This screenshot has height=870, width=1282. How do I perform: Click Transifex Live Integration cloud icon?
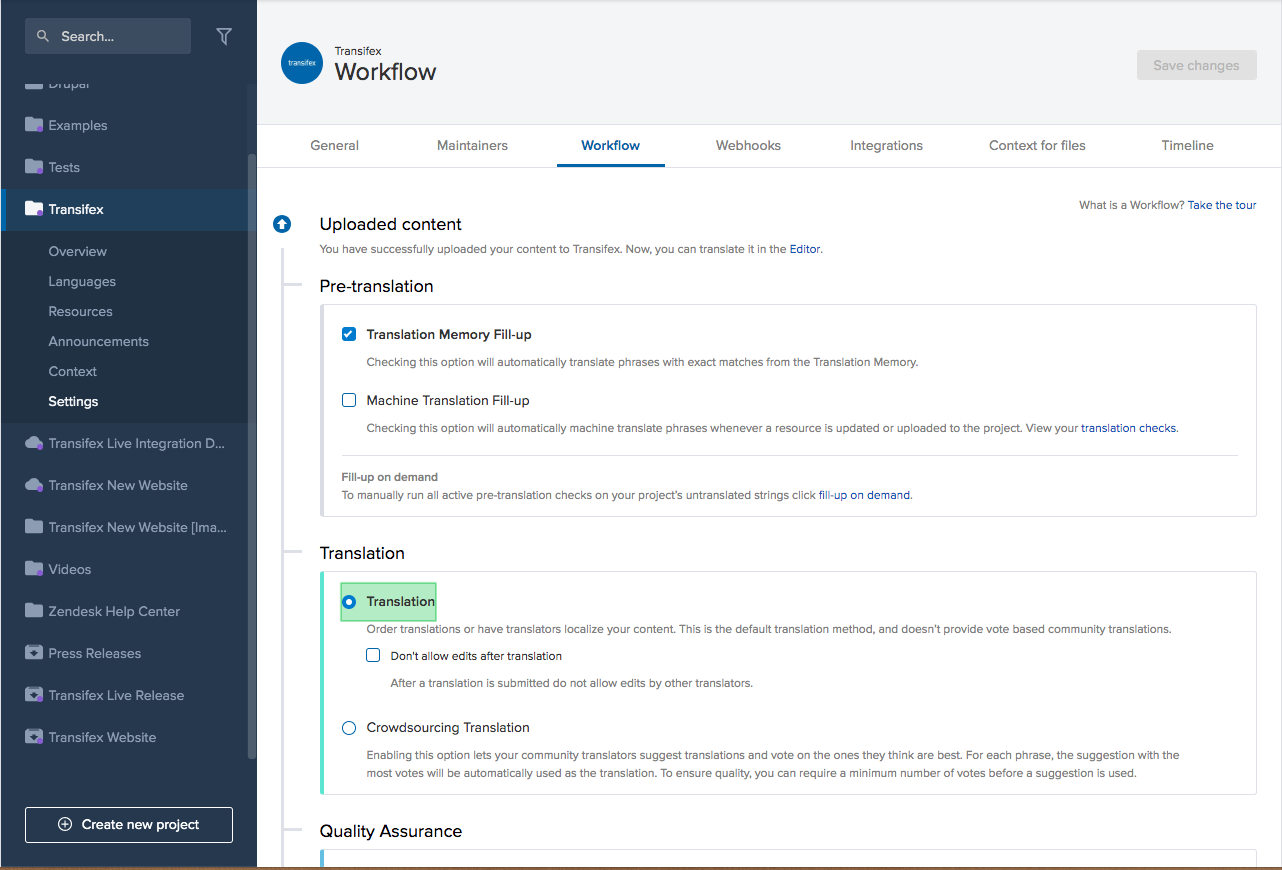(33, 443)
